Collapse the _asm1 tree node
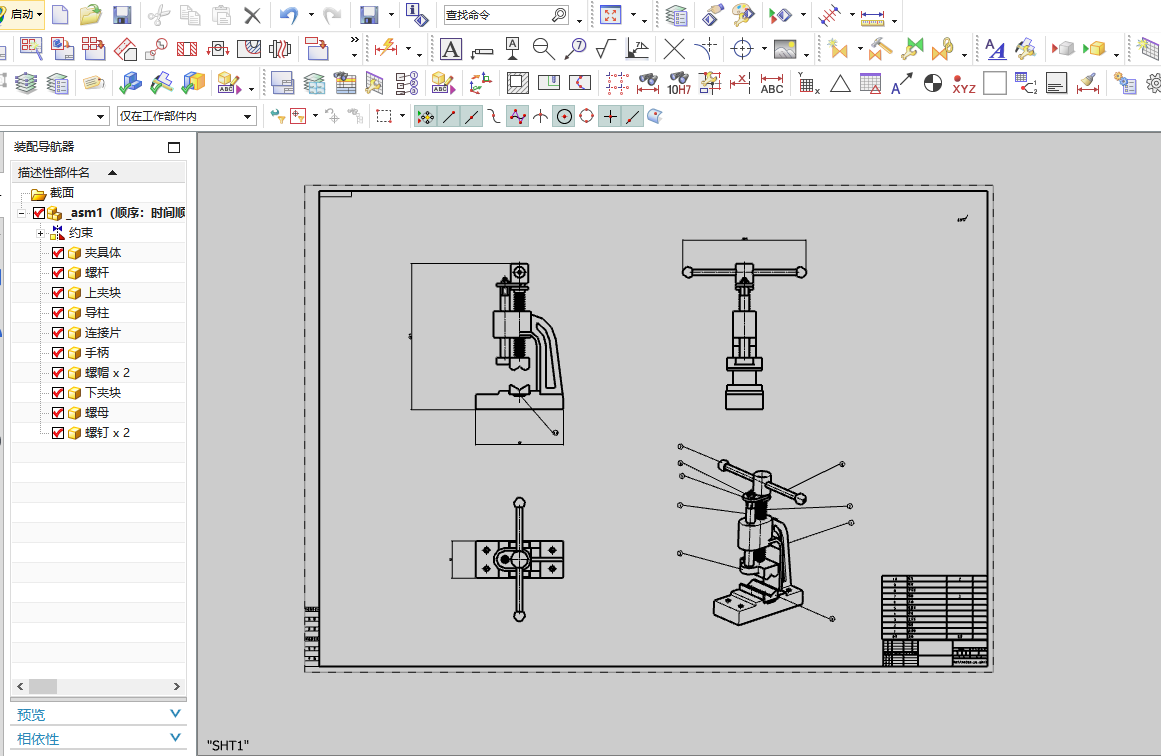 click(21, 213)
